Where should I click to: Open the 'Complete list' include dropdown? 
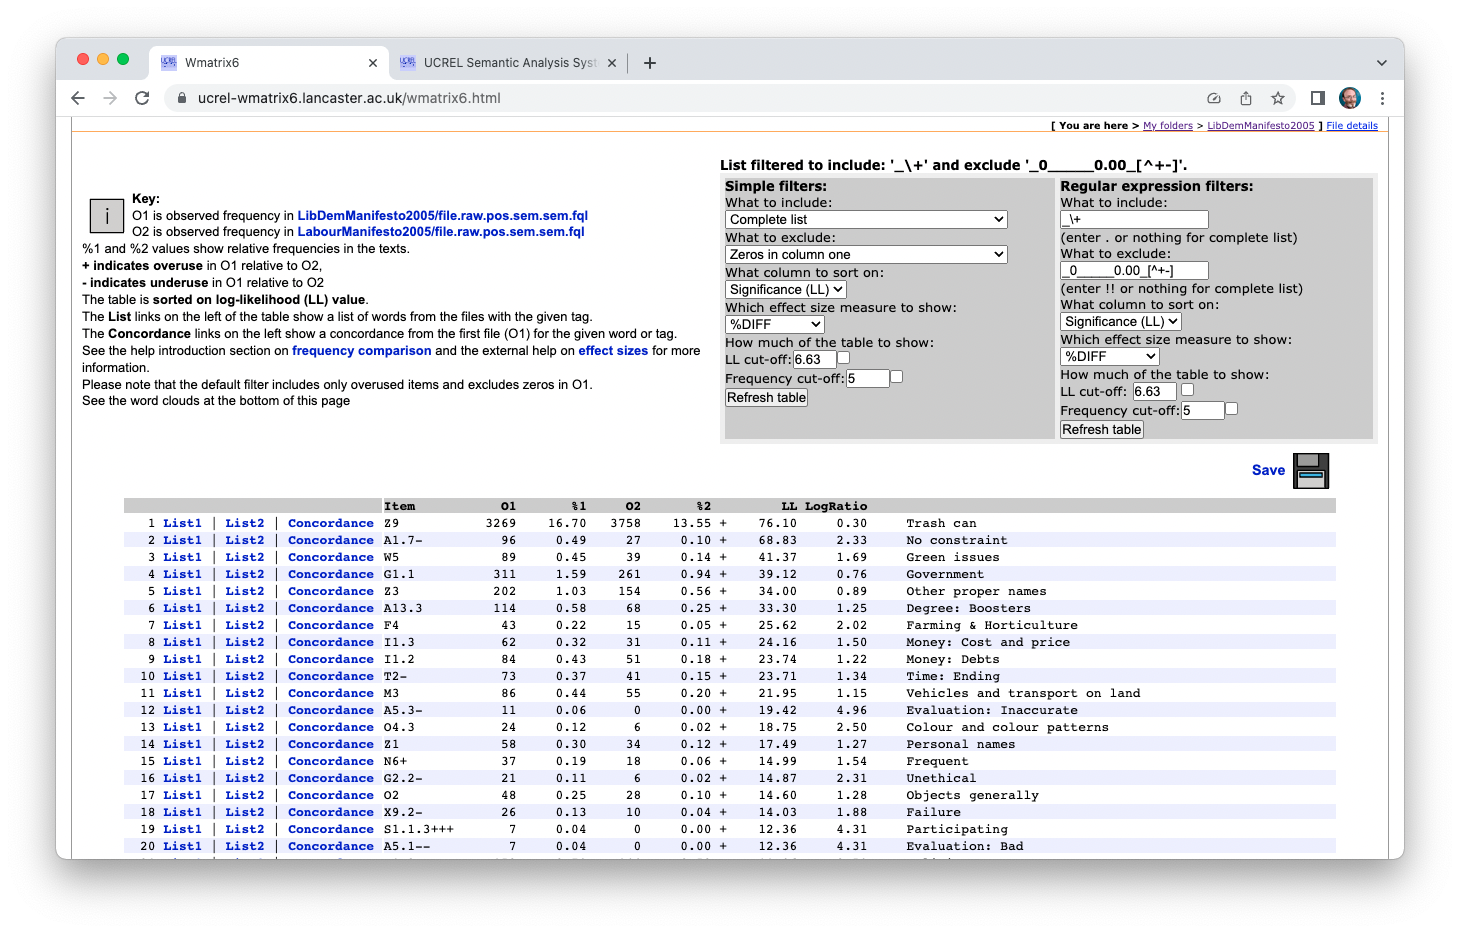point(865,220)
